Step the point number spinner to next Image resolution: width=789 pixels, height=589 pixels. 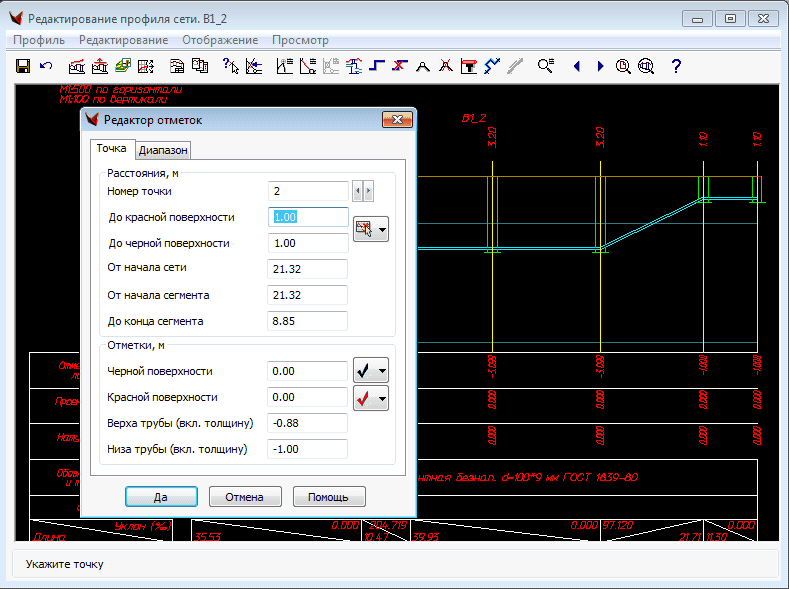click(x=369, y=190)
